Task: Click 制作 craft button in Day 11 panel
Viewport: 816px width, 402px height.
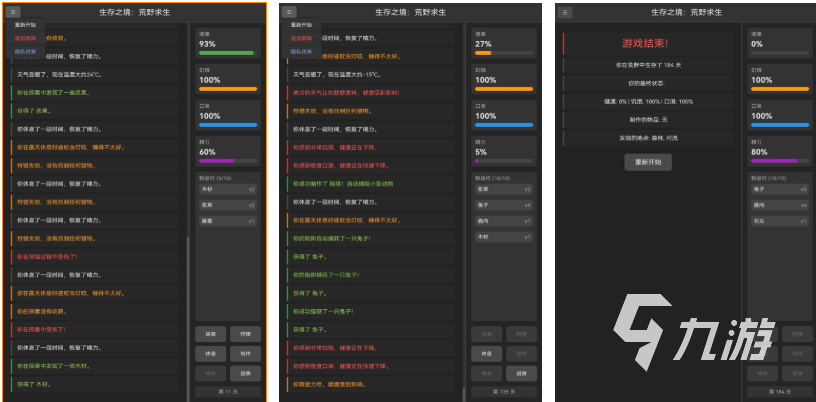Action: [x=245, y=354]
